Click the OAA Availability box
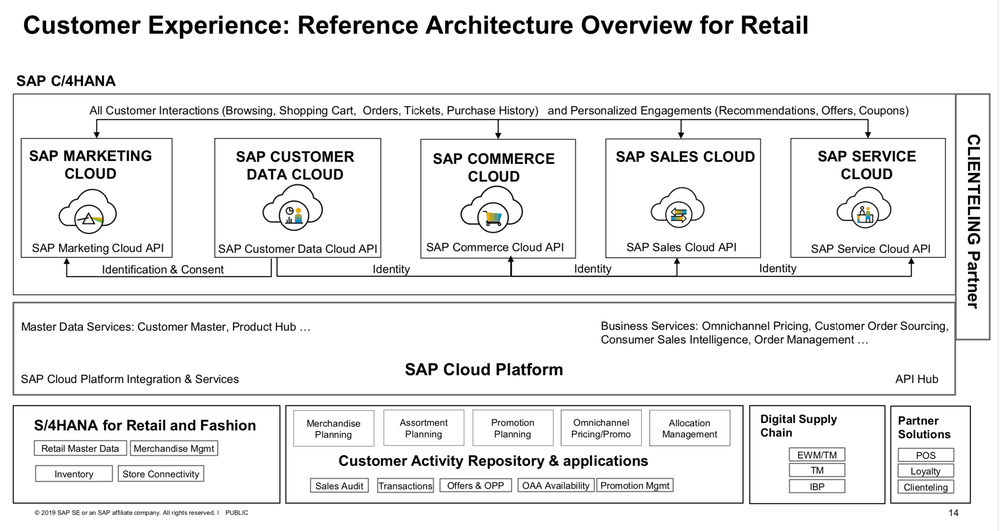Image resolution: width=1000 pixels, height=531 pixels. click(555, 485)
